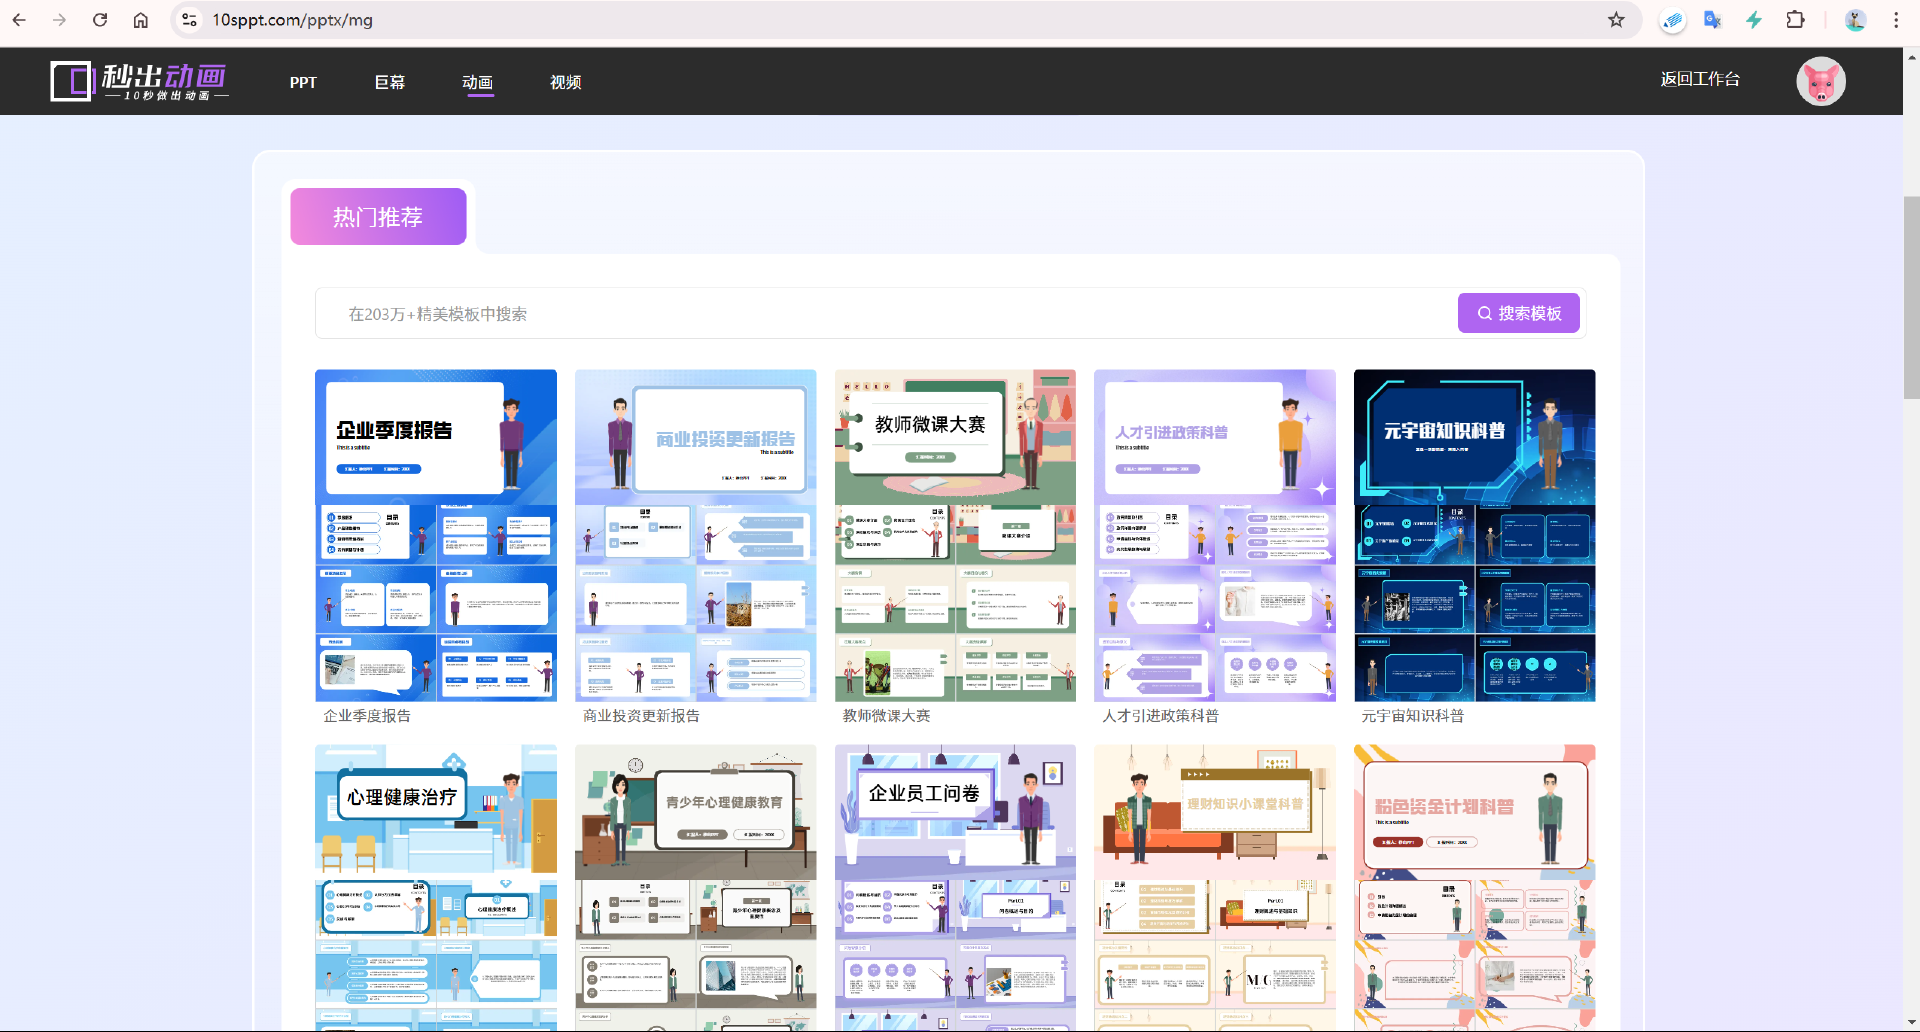Click the 人才引进政策科普 caption text
This screenshot has width=1920, height=1032.
(1160, 716)
